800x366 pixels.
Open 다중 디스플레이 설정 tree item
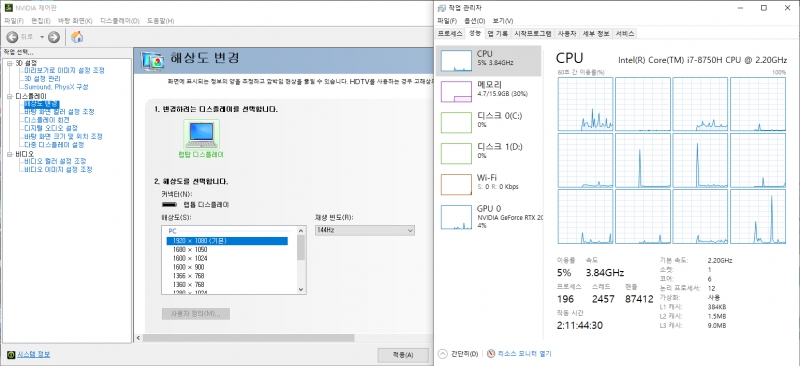54,144
